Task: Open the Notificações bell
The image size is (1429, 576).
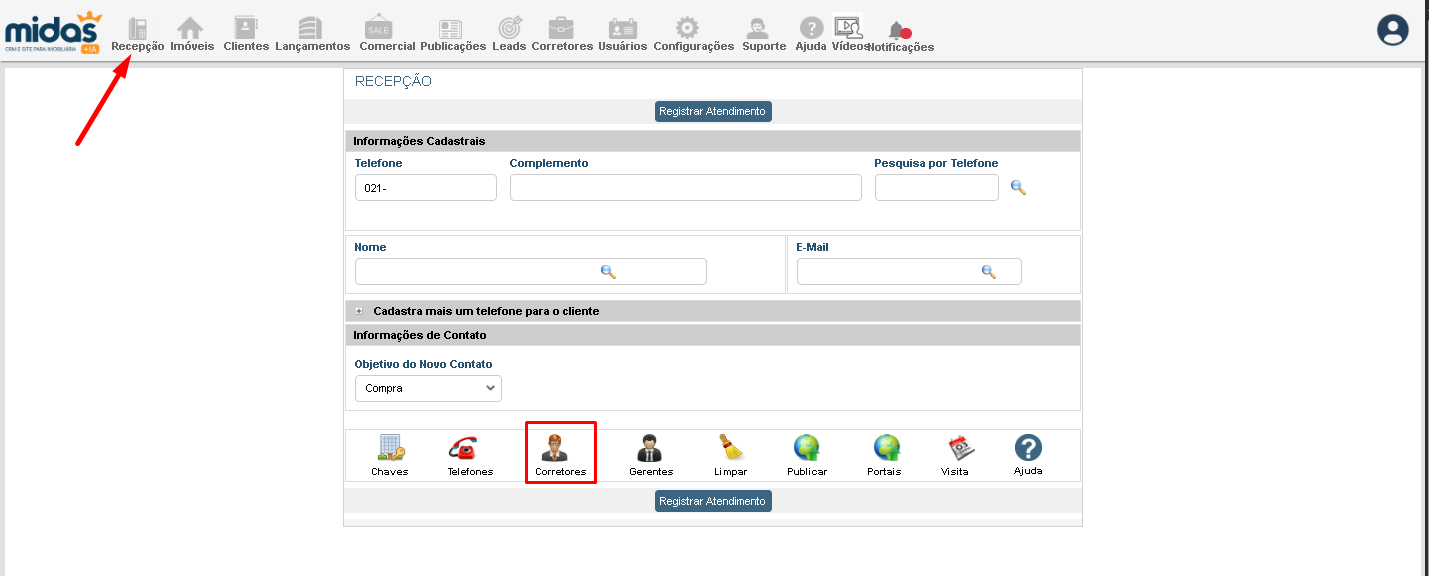Action: pos(898,31)
